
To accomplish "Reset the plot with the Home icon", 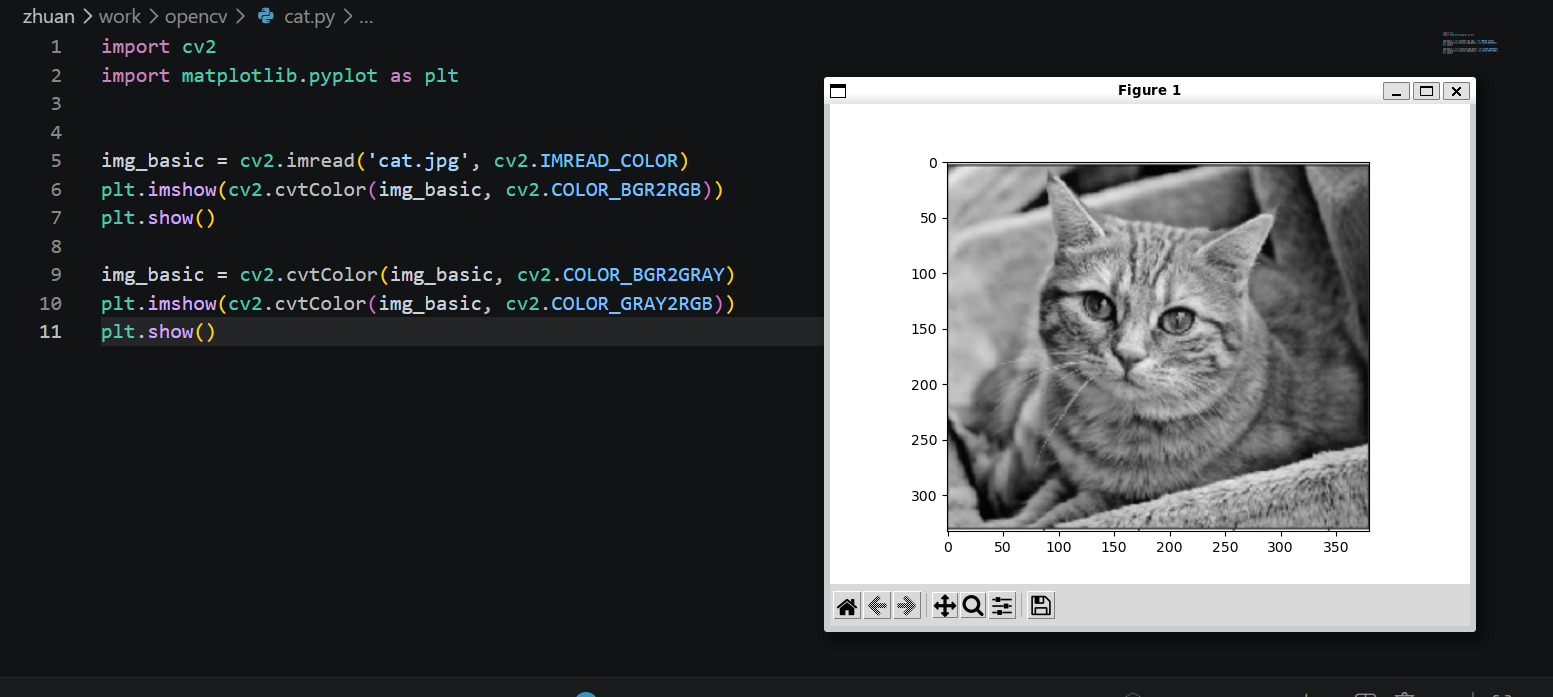I will click(x=847, y=606).
